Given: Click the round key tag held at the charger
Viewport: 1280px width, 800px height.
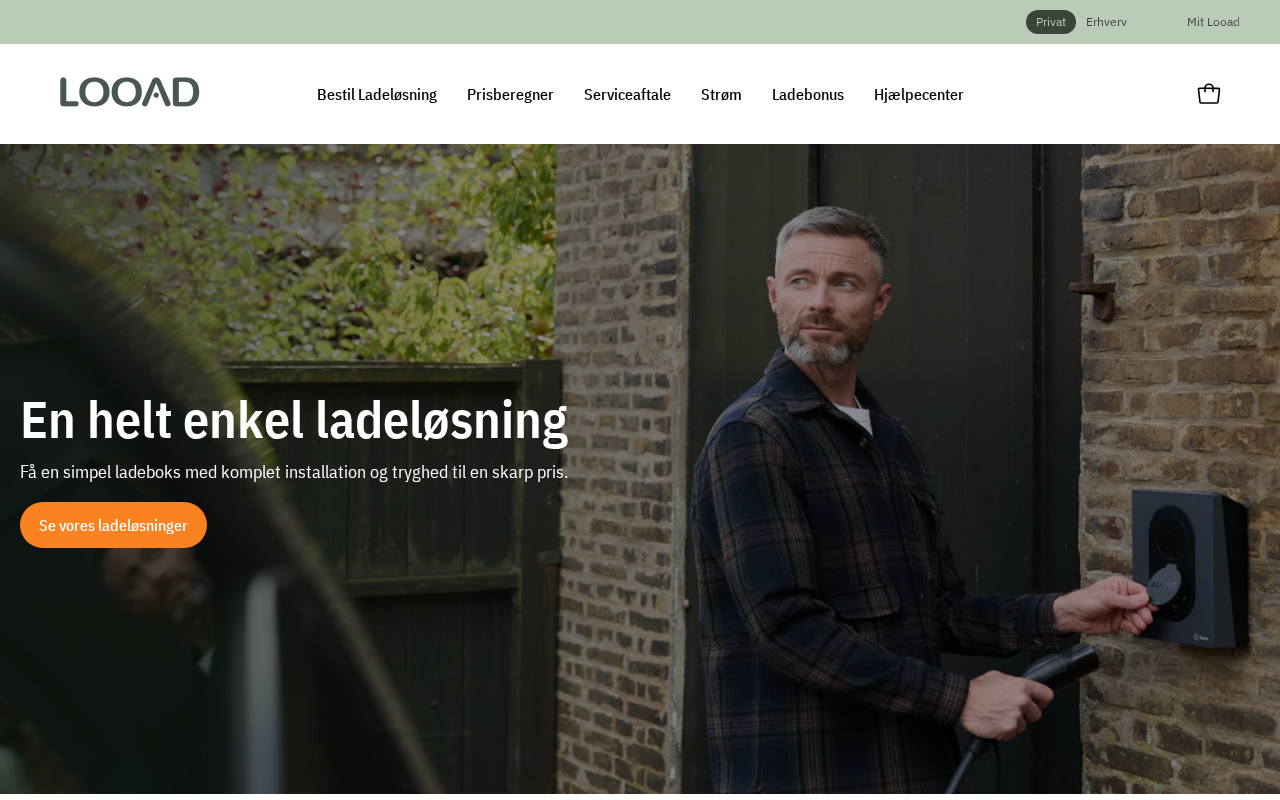Looking at the screenshot, I should tap(1163, 585).
